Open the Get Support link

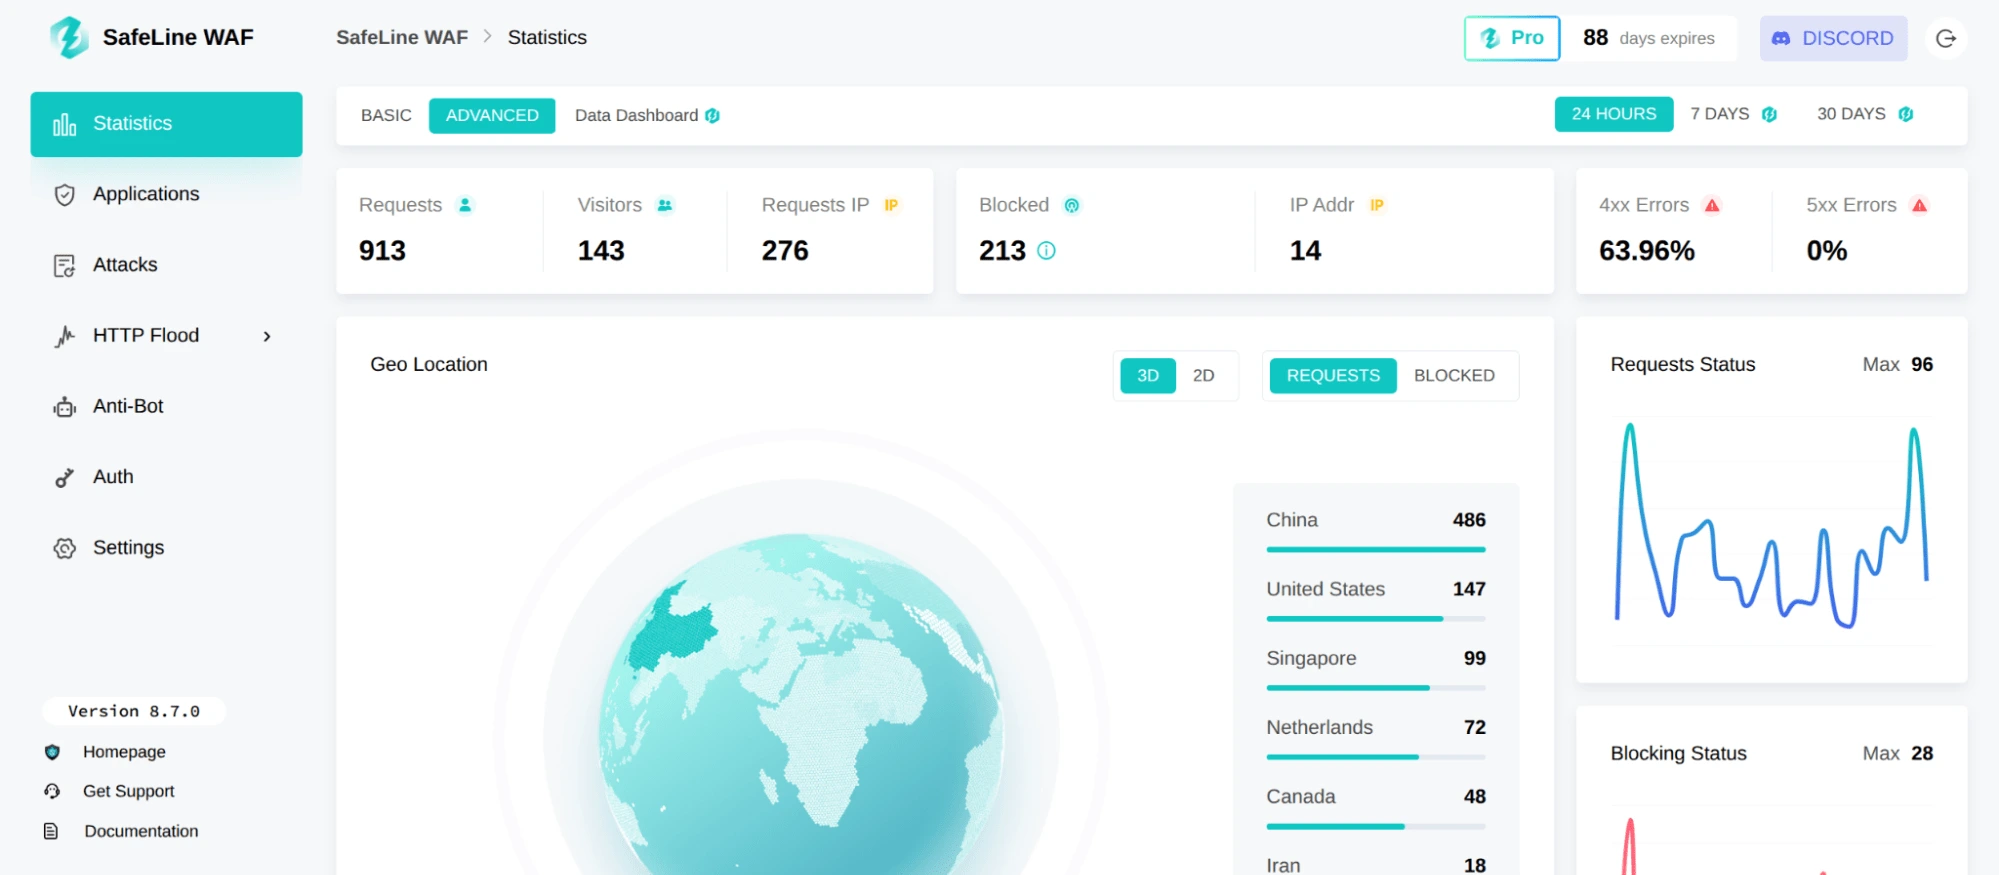129,791
